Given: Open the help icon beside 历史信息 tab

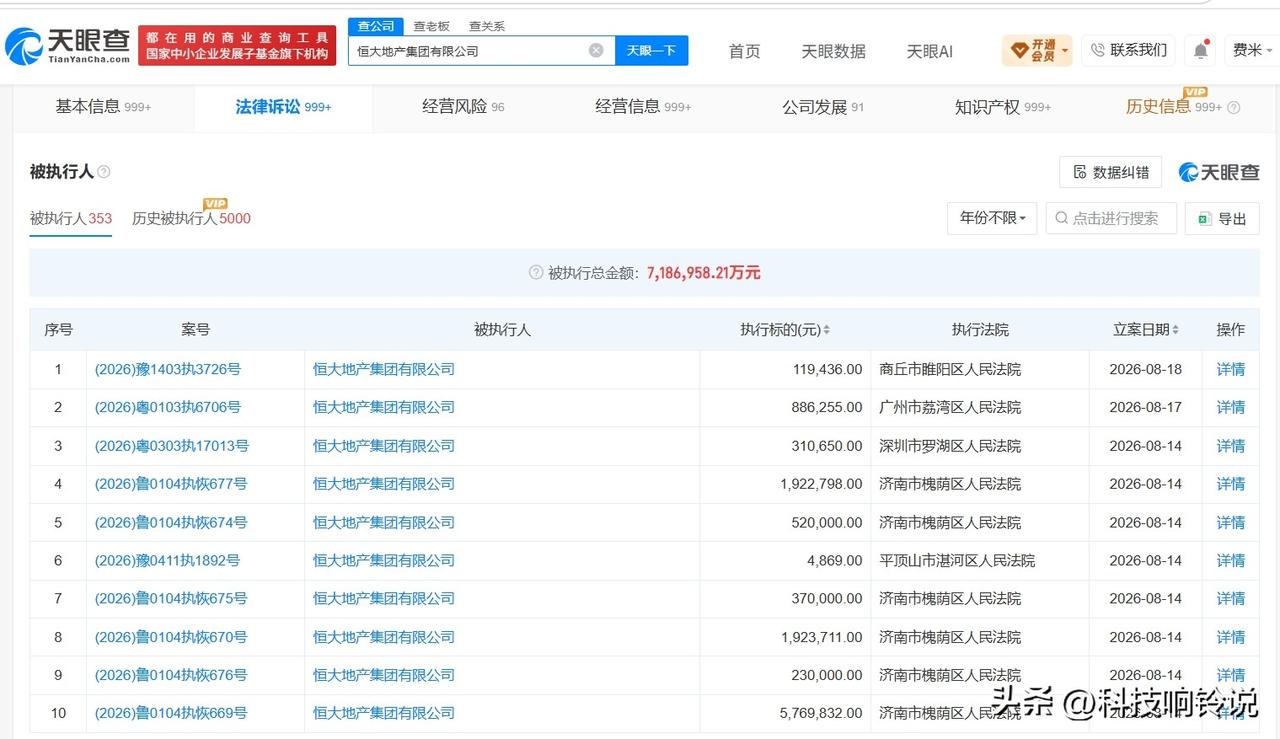Looking at the screenshot, I should click(1233, 107).
